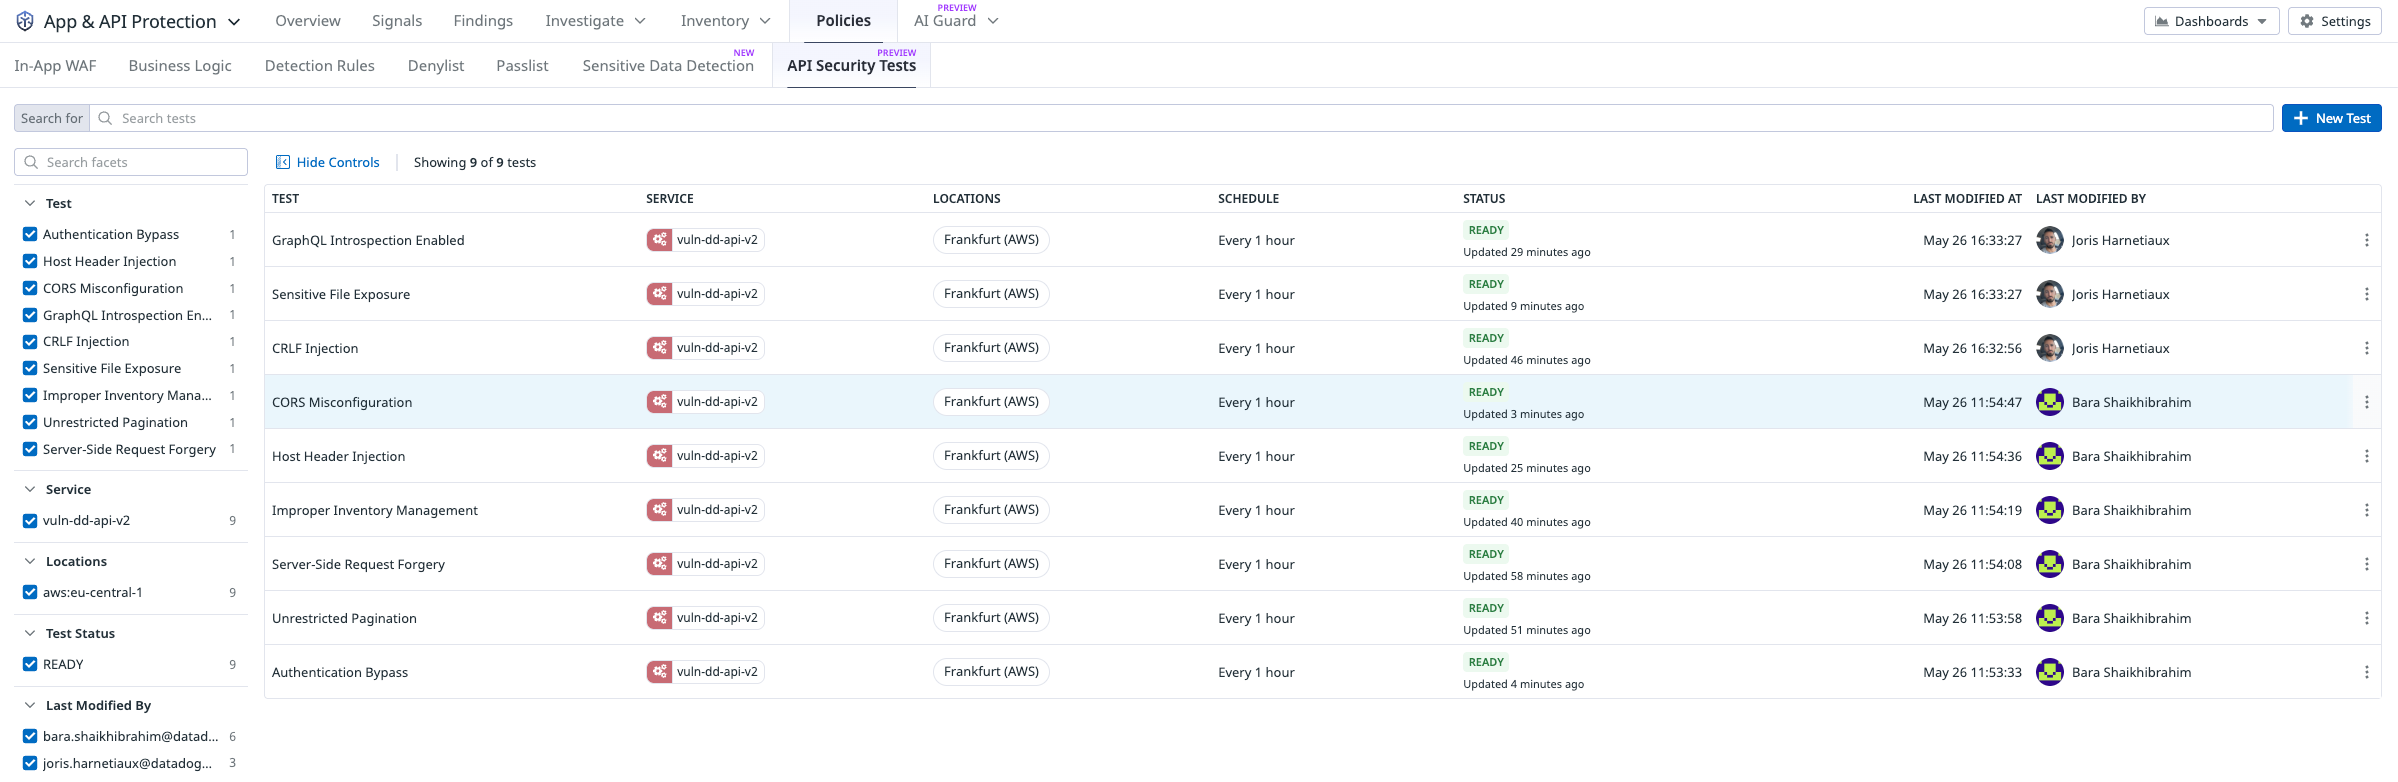This screenshot has width=2398, height=782.
Task: Click the Hide Controls panel icon
Action: tap(283, 162)
